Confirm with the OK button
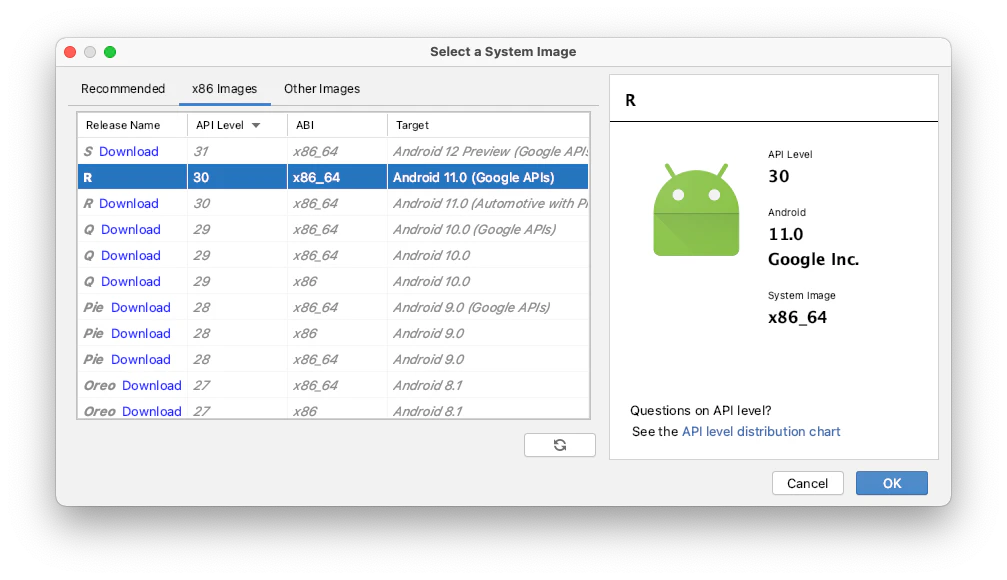This screenshot has width=1007, height=580. 891,483
